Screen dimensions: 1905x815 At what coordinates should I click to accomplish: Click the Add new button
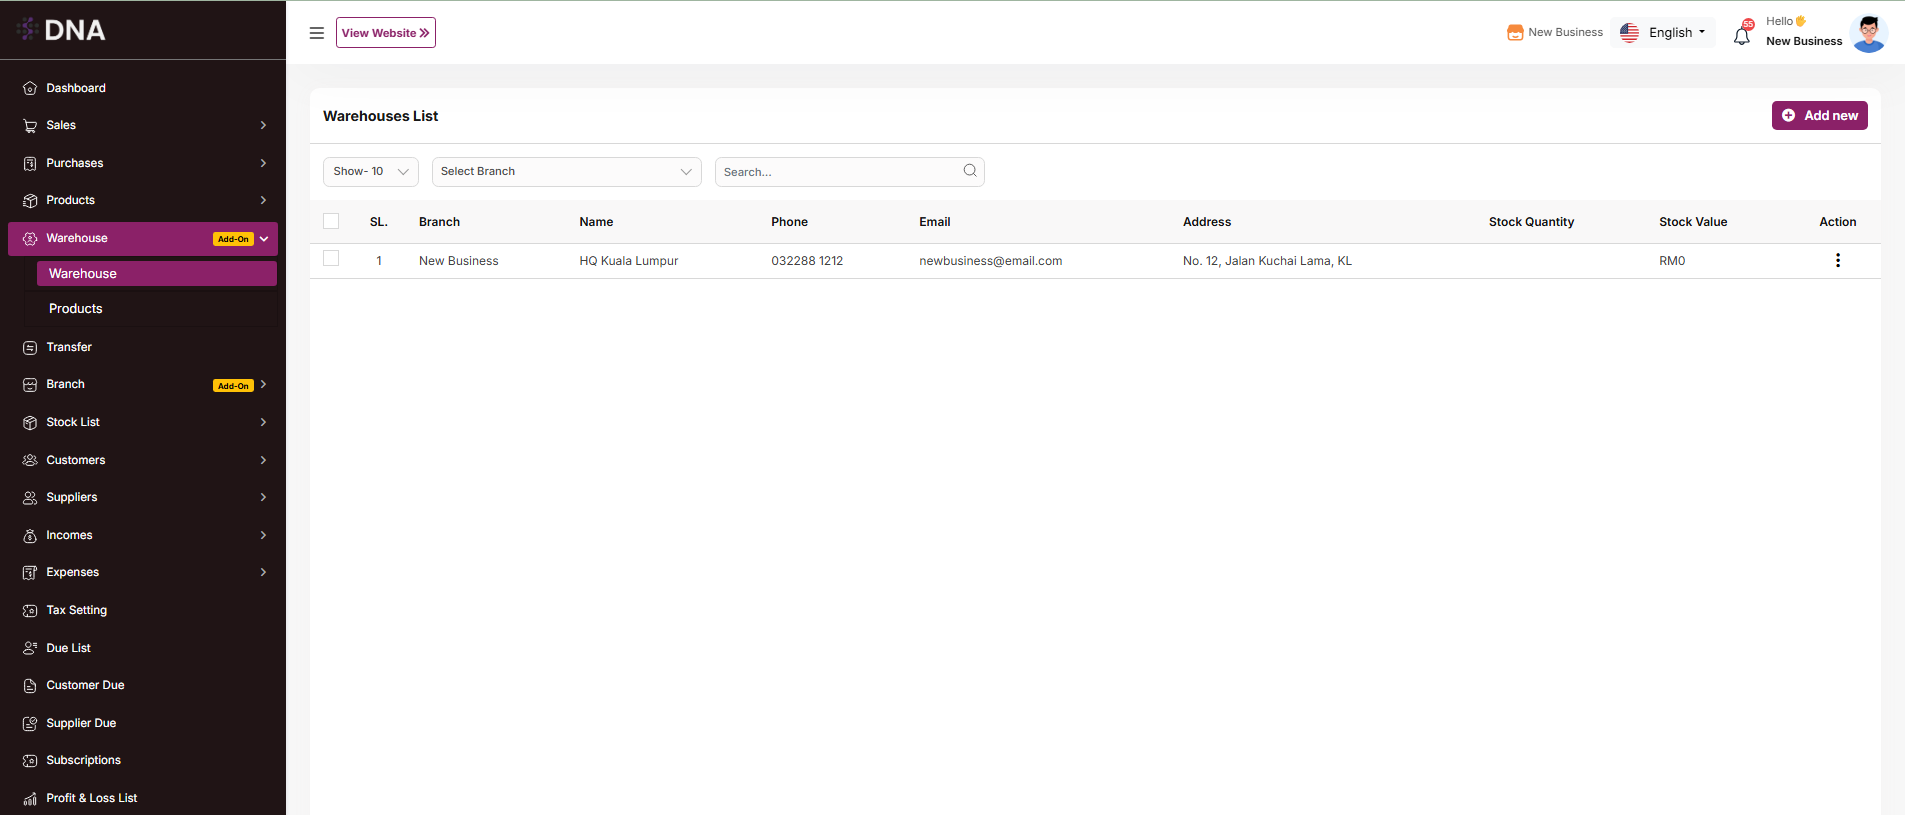tap(1819, 116)
